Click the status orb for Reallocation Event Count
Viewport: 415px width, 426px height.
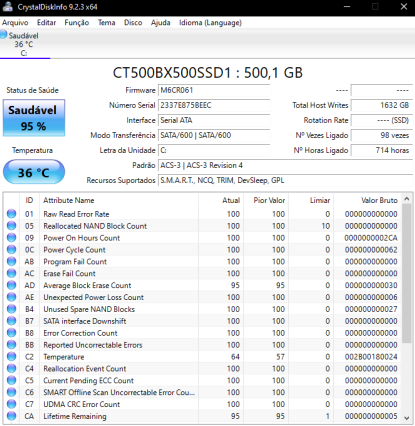pos(11,368)
